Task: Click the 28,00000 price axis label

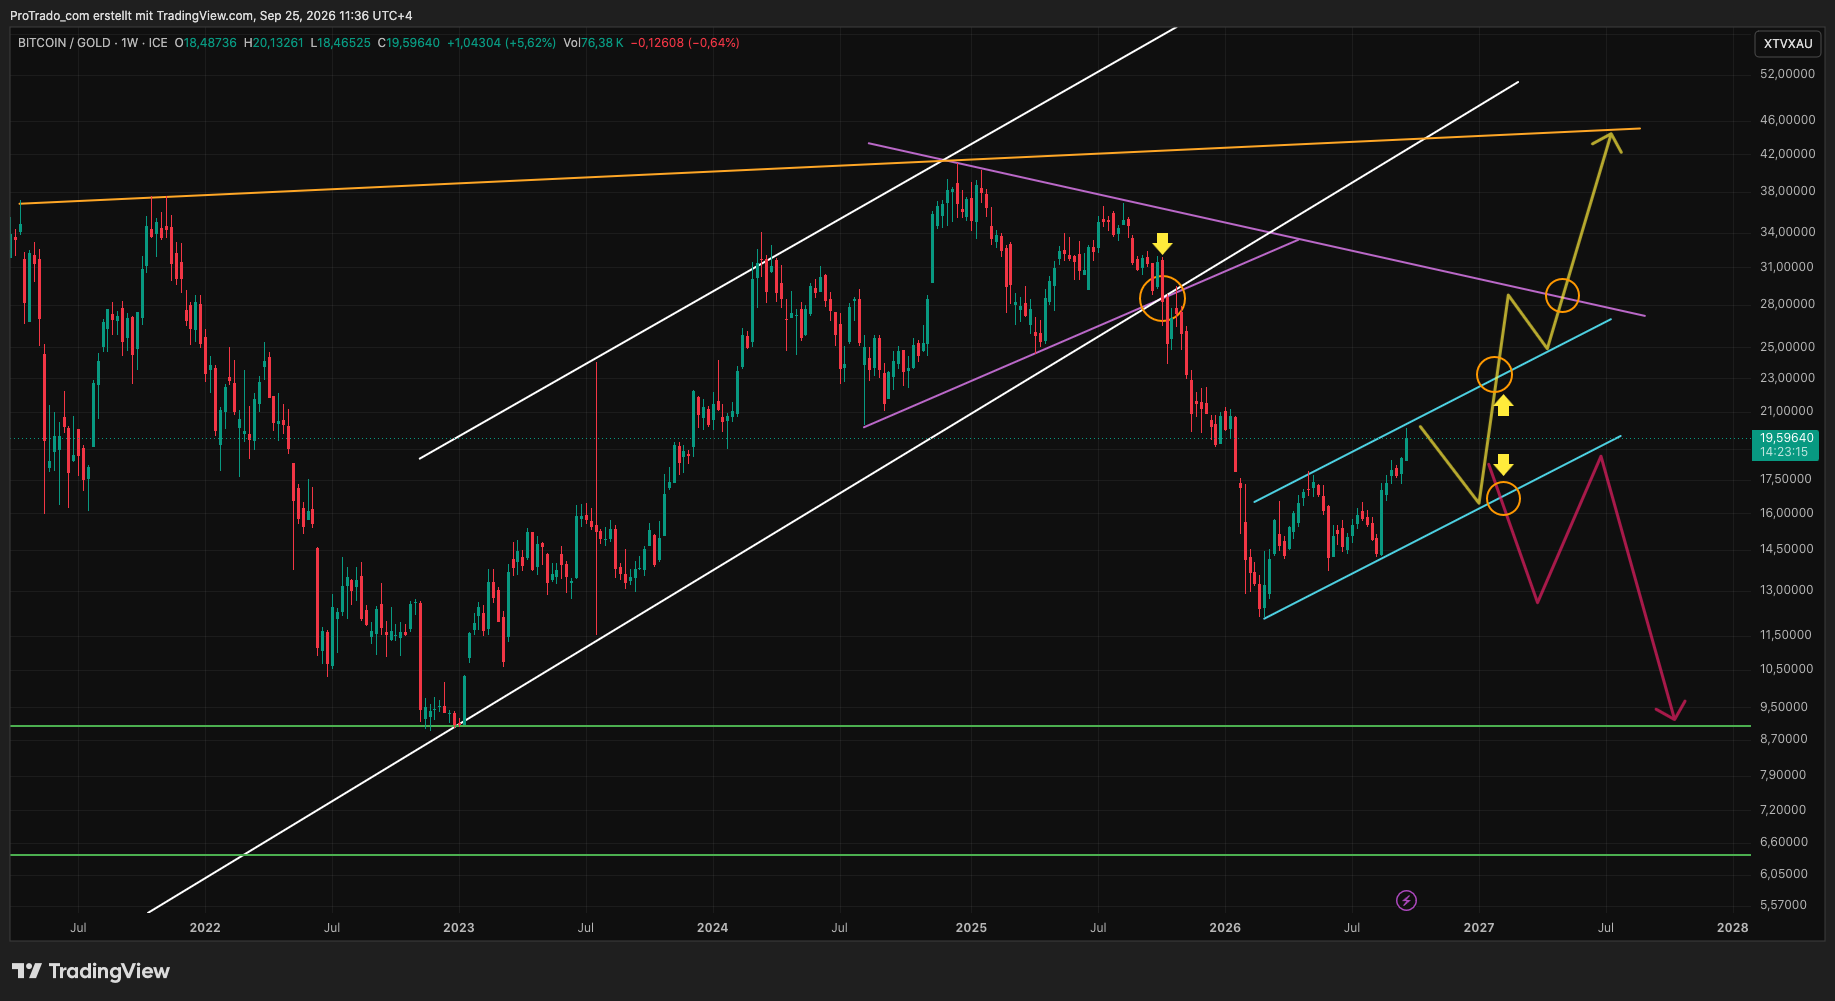Action: pos(1787,304)
